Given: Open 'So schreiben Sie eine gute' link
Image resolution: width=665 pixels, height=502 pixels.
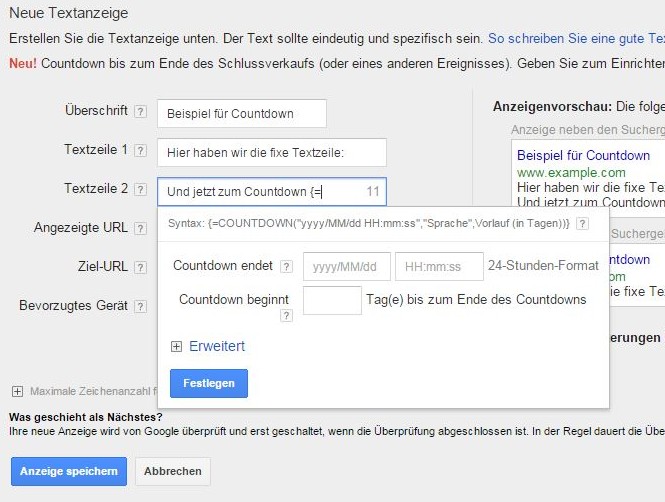Looking at the screenshot, I should [x=576, y=39].
